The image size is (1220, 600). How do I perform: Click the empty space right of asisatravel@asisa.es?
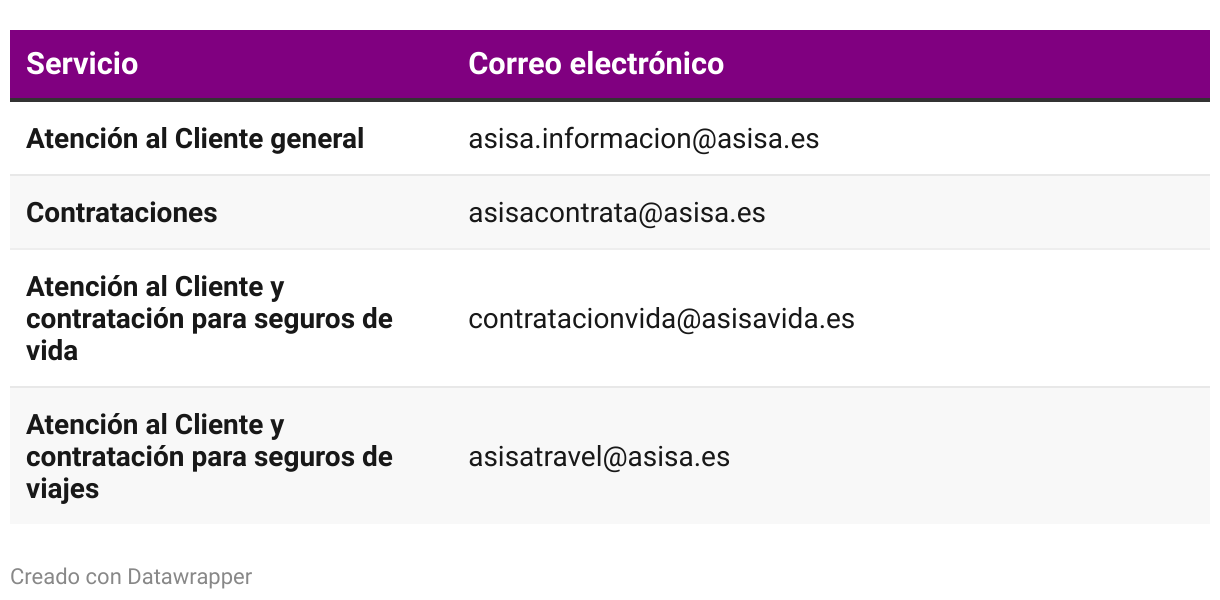960,457
